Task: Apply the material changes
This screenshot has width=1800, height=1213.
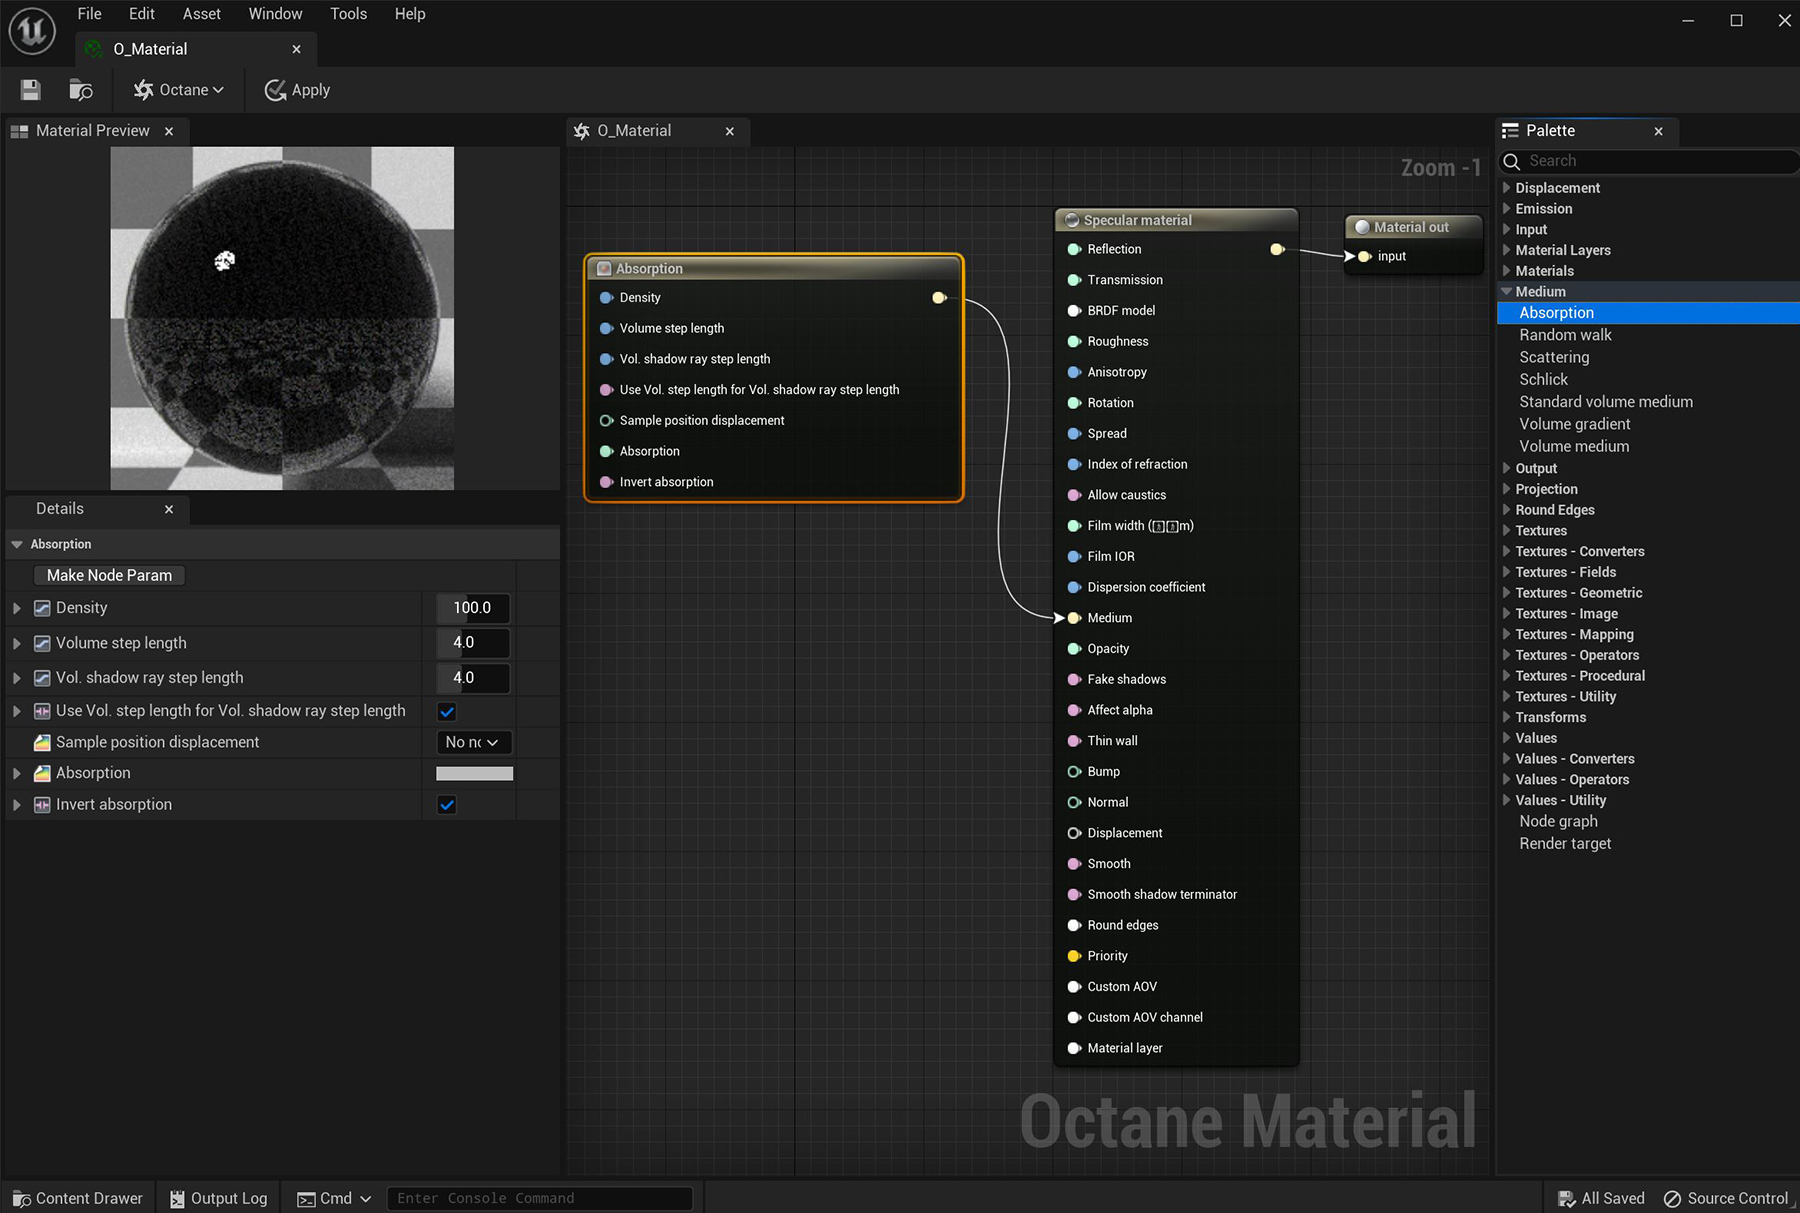Action: (x=297, y=90)
